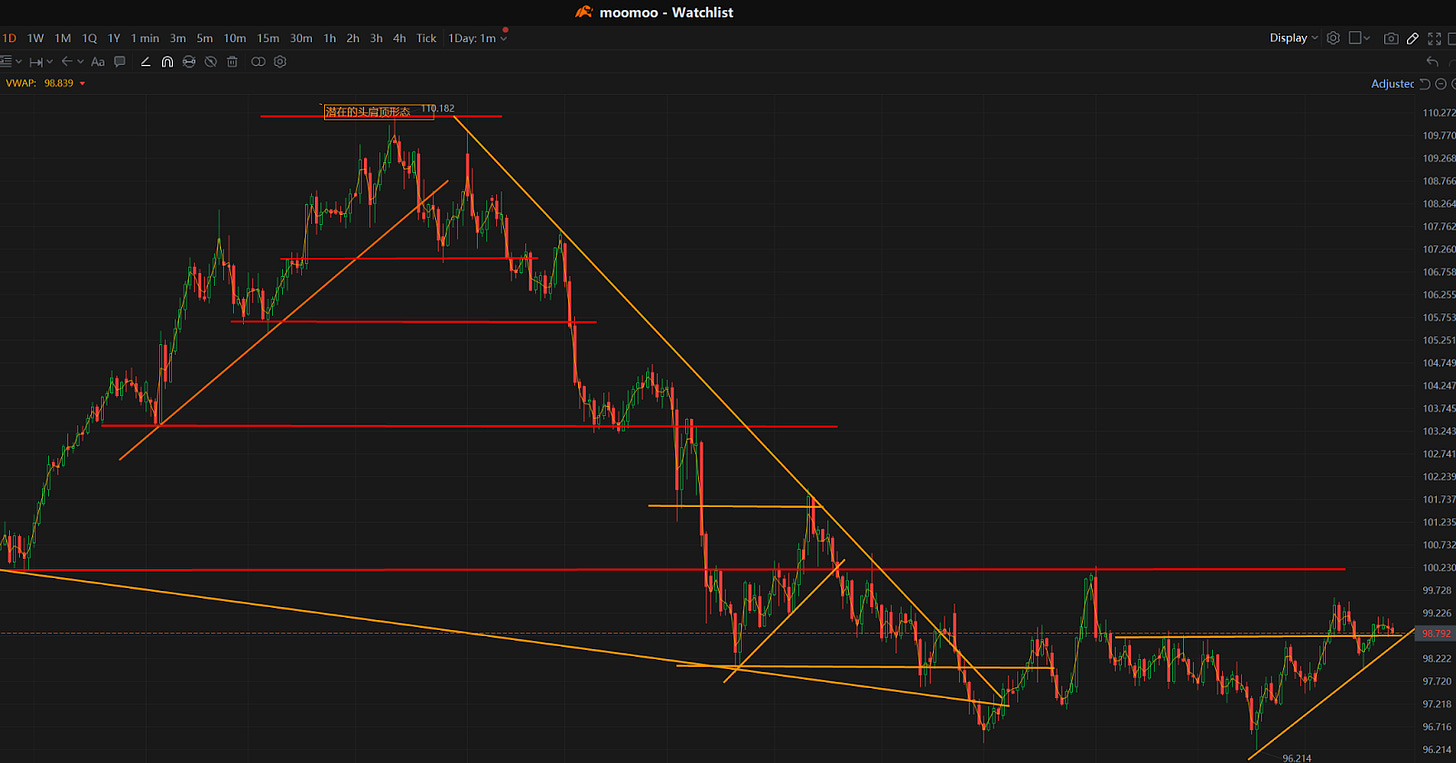1456x763 pixels.
Task: Click the VWAP: 98.839 indicator label
Action: point(40,84)
